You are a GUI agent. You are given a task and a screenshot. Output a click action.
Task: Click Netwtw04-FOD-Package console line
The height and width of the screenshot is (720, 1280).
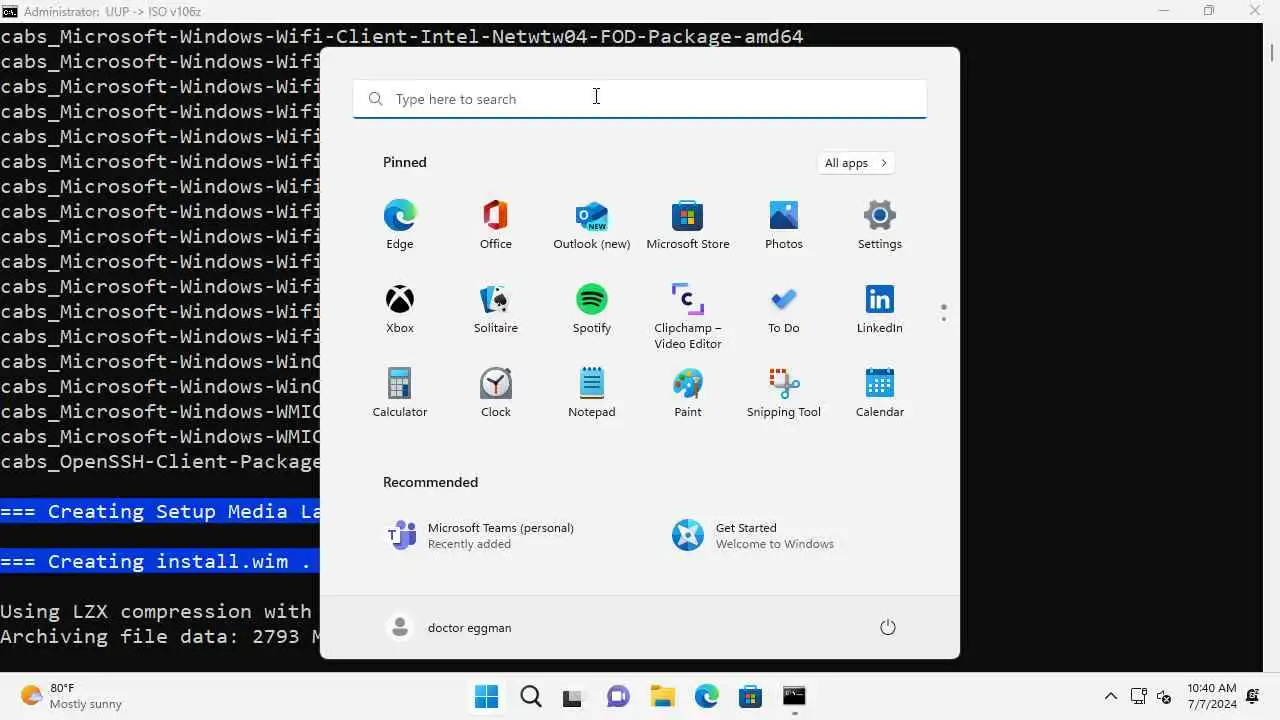coord(401,36)
